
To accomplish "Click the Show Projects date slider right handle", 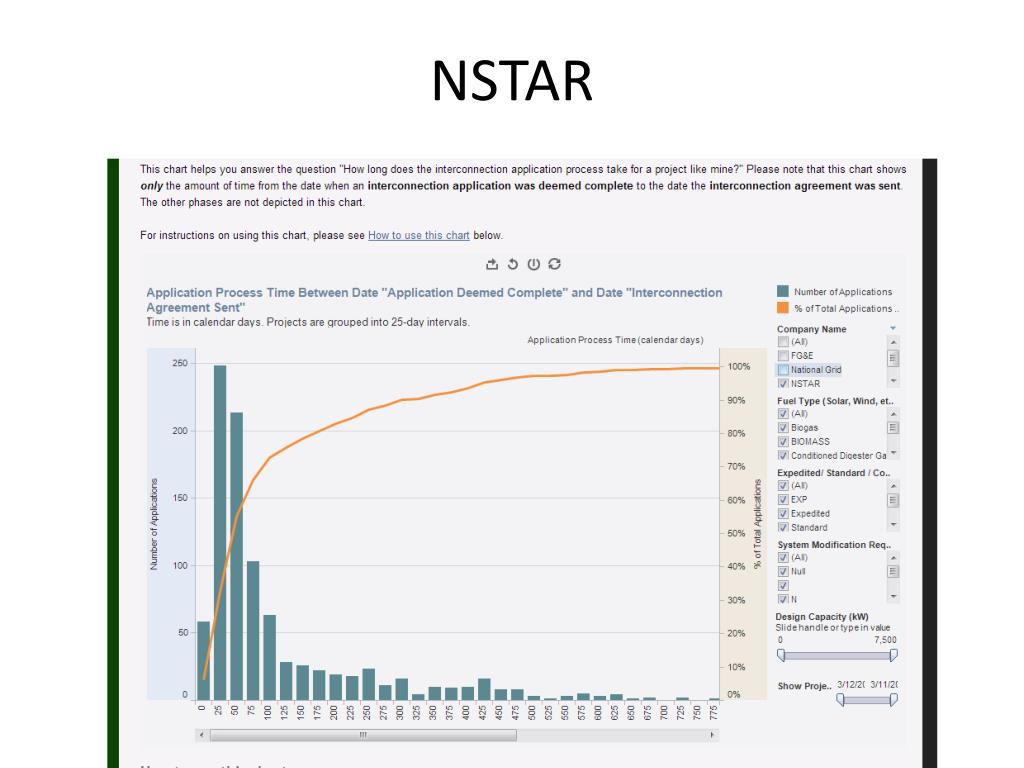I will [x=893, y=700].
